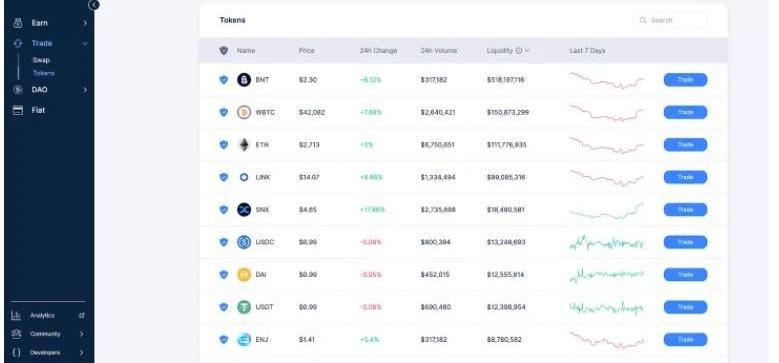Click the USDT tether logo icon
The height and width of the screenshot is (363, 779).
tap(244, 307)
